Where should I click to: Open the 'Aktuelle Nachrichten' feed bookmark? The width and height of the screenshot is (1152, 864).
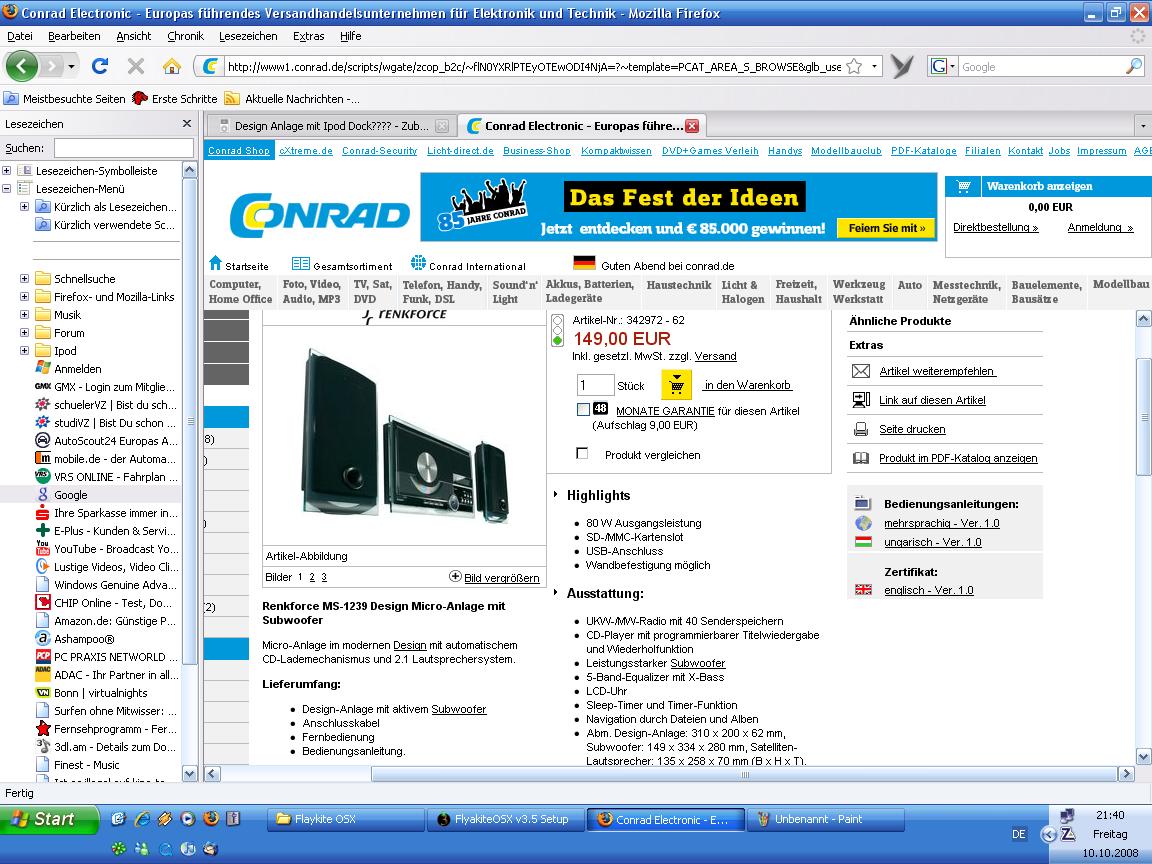tap(292, 98)
